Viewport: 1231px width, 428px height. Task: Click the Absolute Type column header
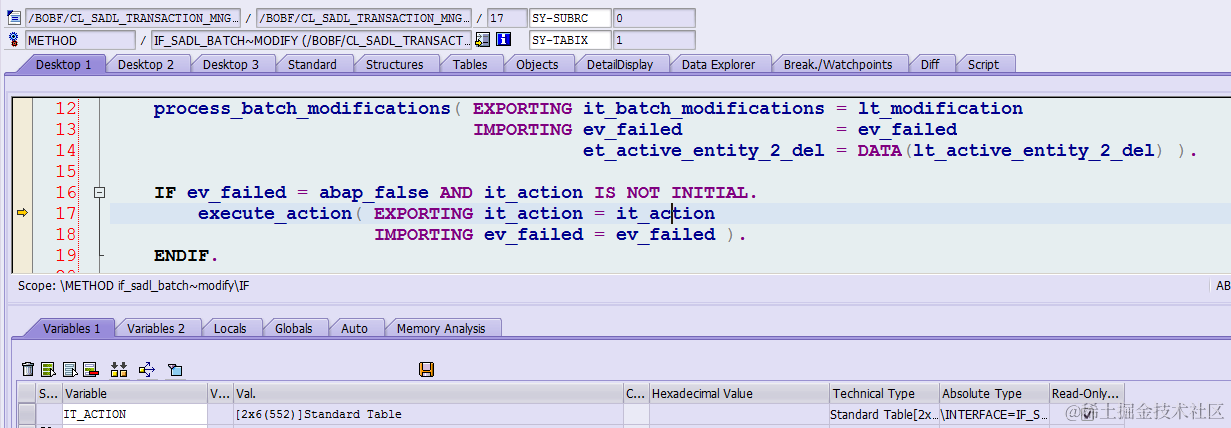[x=995, y=394]
